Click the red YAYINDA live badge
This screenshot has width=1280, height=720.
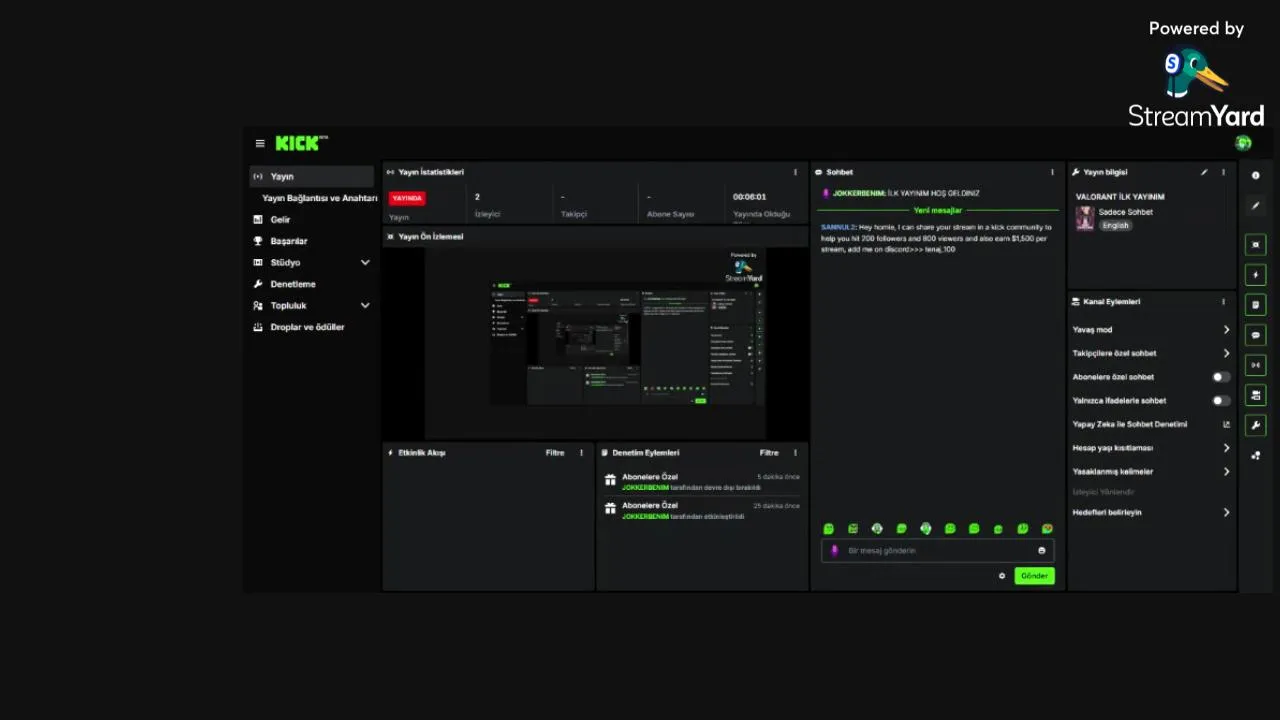407,198
